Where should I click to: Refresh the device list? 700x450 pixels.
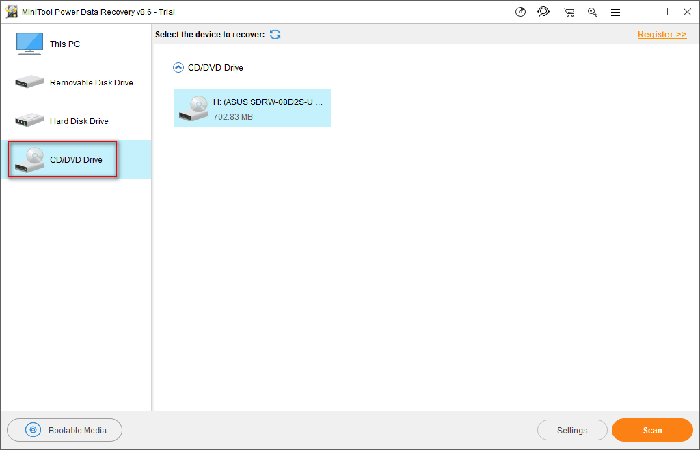click(275, 34)
